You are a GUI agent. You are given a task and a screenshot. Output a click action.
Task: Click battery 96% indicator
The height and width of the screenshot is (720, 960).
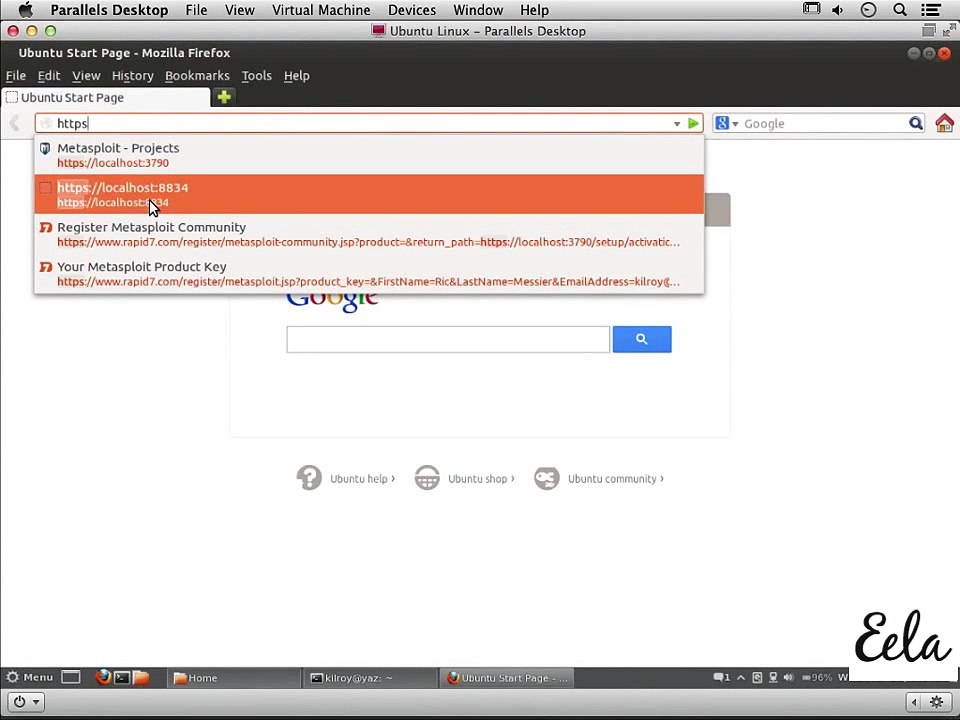tap(817, 677)
